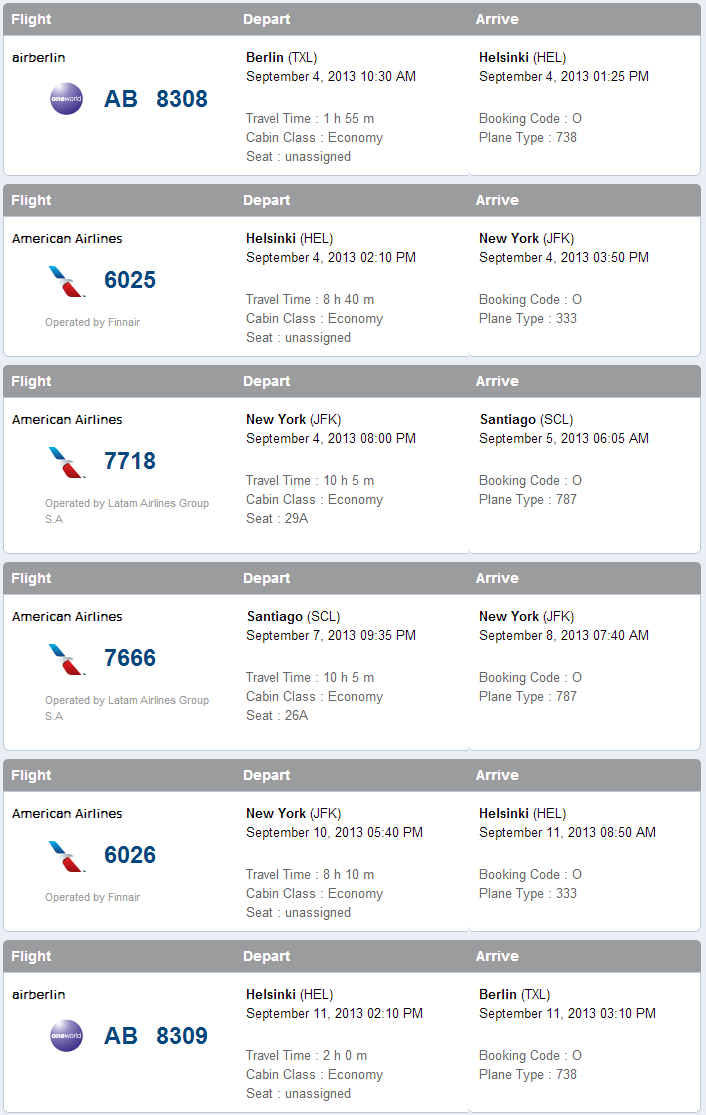Click the oneworld logo beside AB 8308
This screenshot has width=706, height=1115.
[x=66, y=99]
